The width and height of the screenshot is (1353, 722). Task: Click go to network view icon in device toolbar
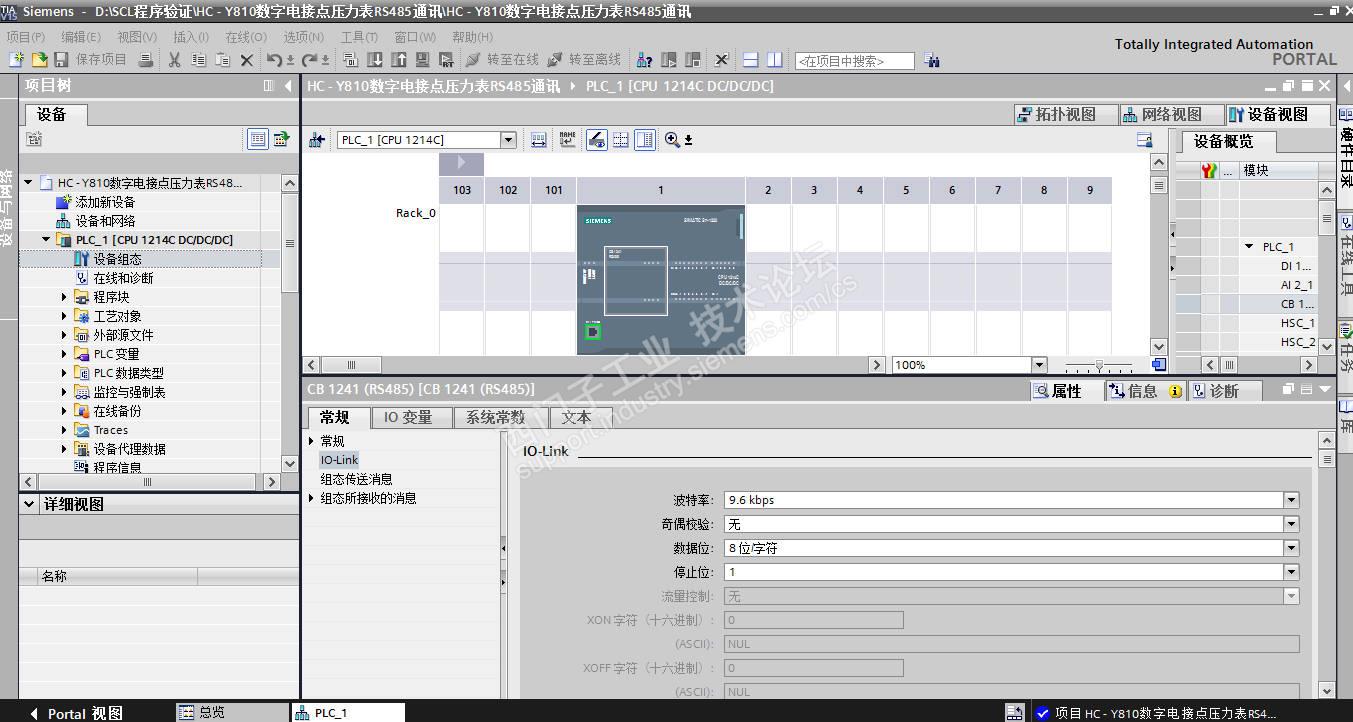(x=317, y=140)
